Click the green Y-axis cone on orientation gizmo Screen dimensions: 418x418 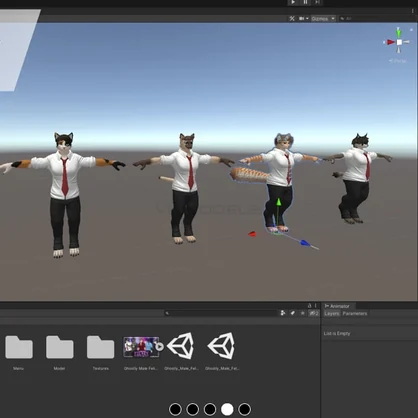(398, 33)
